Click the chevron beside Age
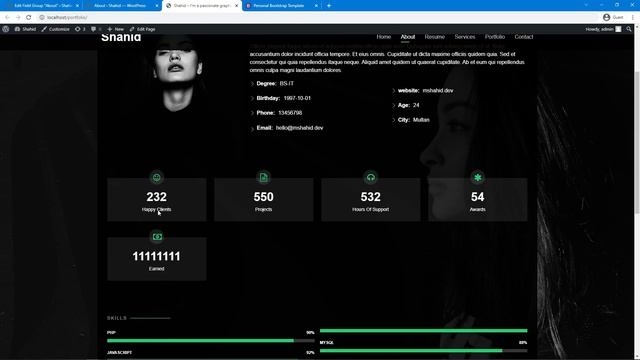This screenshot has height=360, width=640. 393,106
